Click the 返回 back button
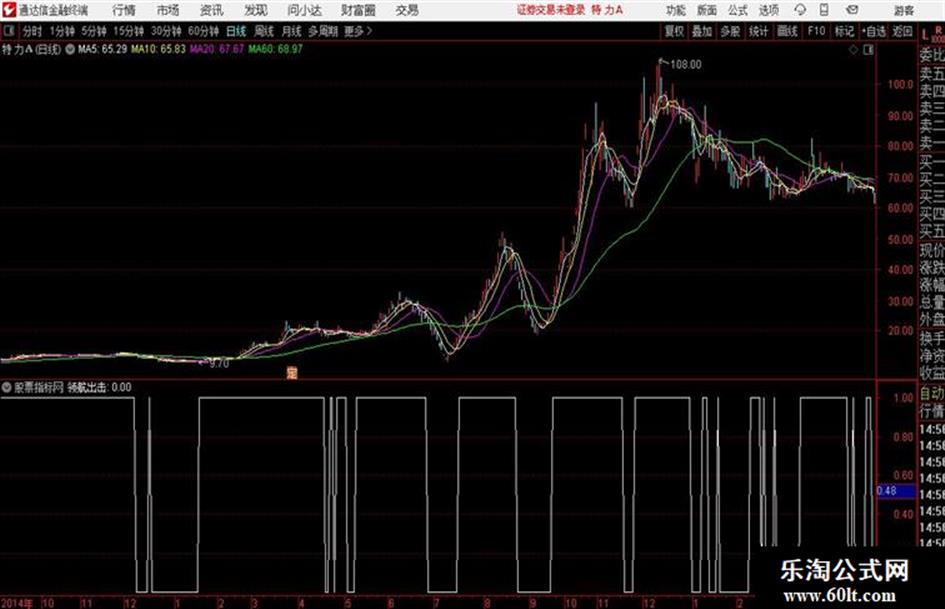The image size is (945, 609). click(x=902, y=31)
